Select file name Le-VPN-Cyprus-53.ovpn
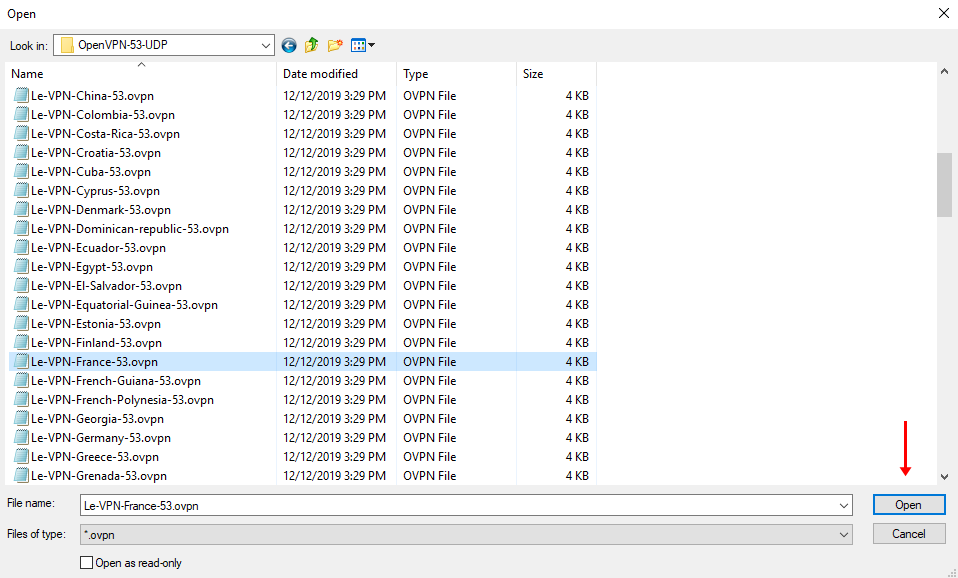 (95, 190)
